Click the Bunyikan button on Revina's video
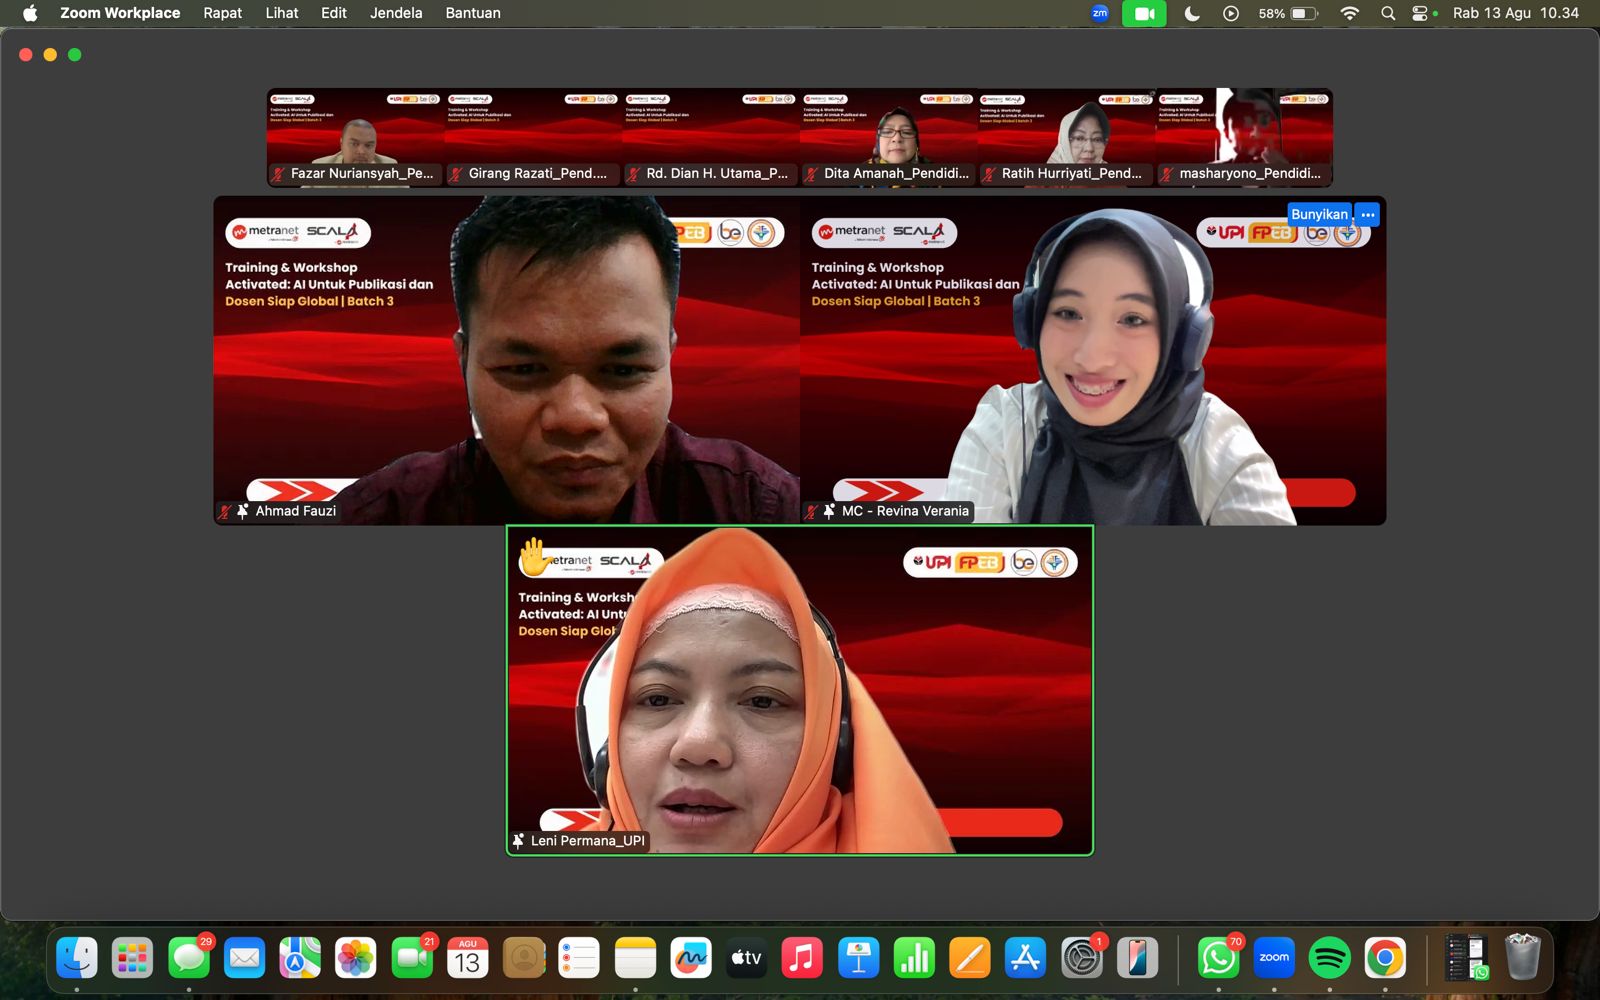The width and height of the screenshot is (1600, 1000). click(x=1320, y=214)
